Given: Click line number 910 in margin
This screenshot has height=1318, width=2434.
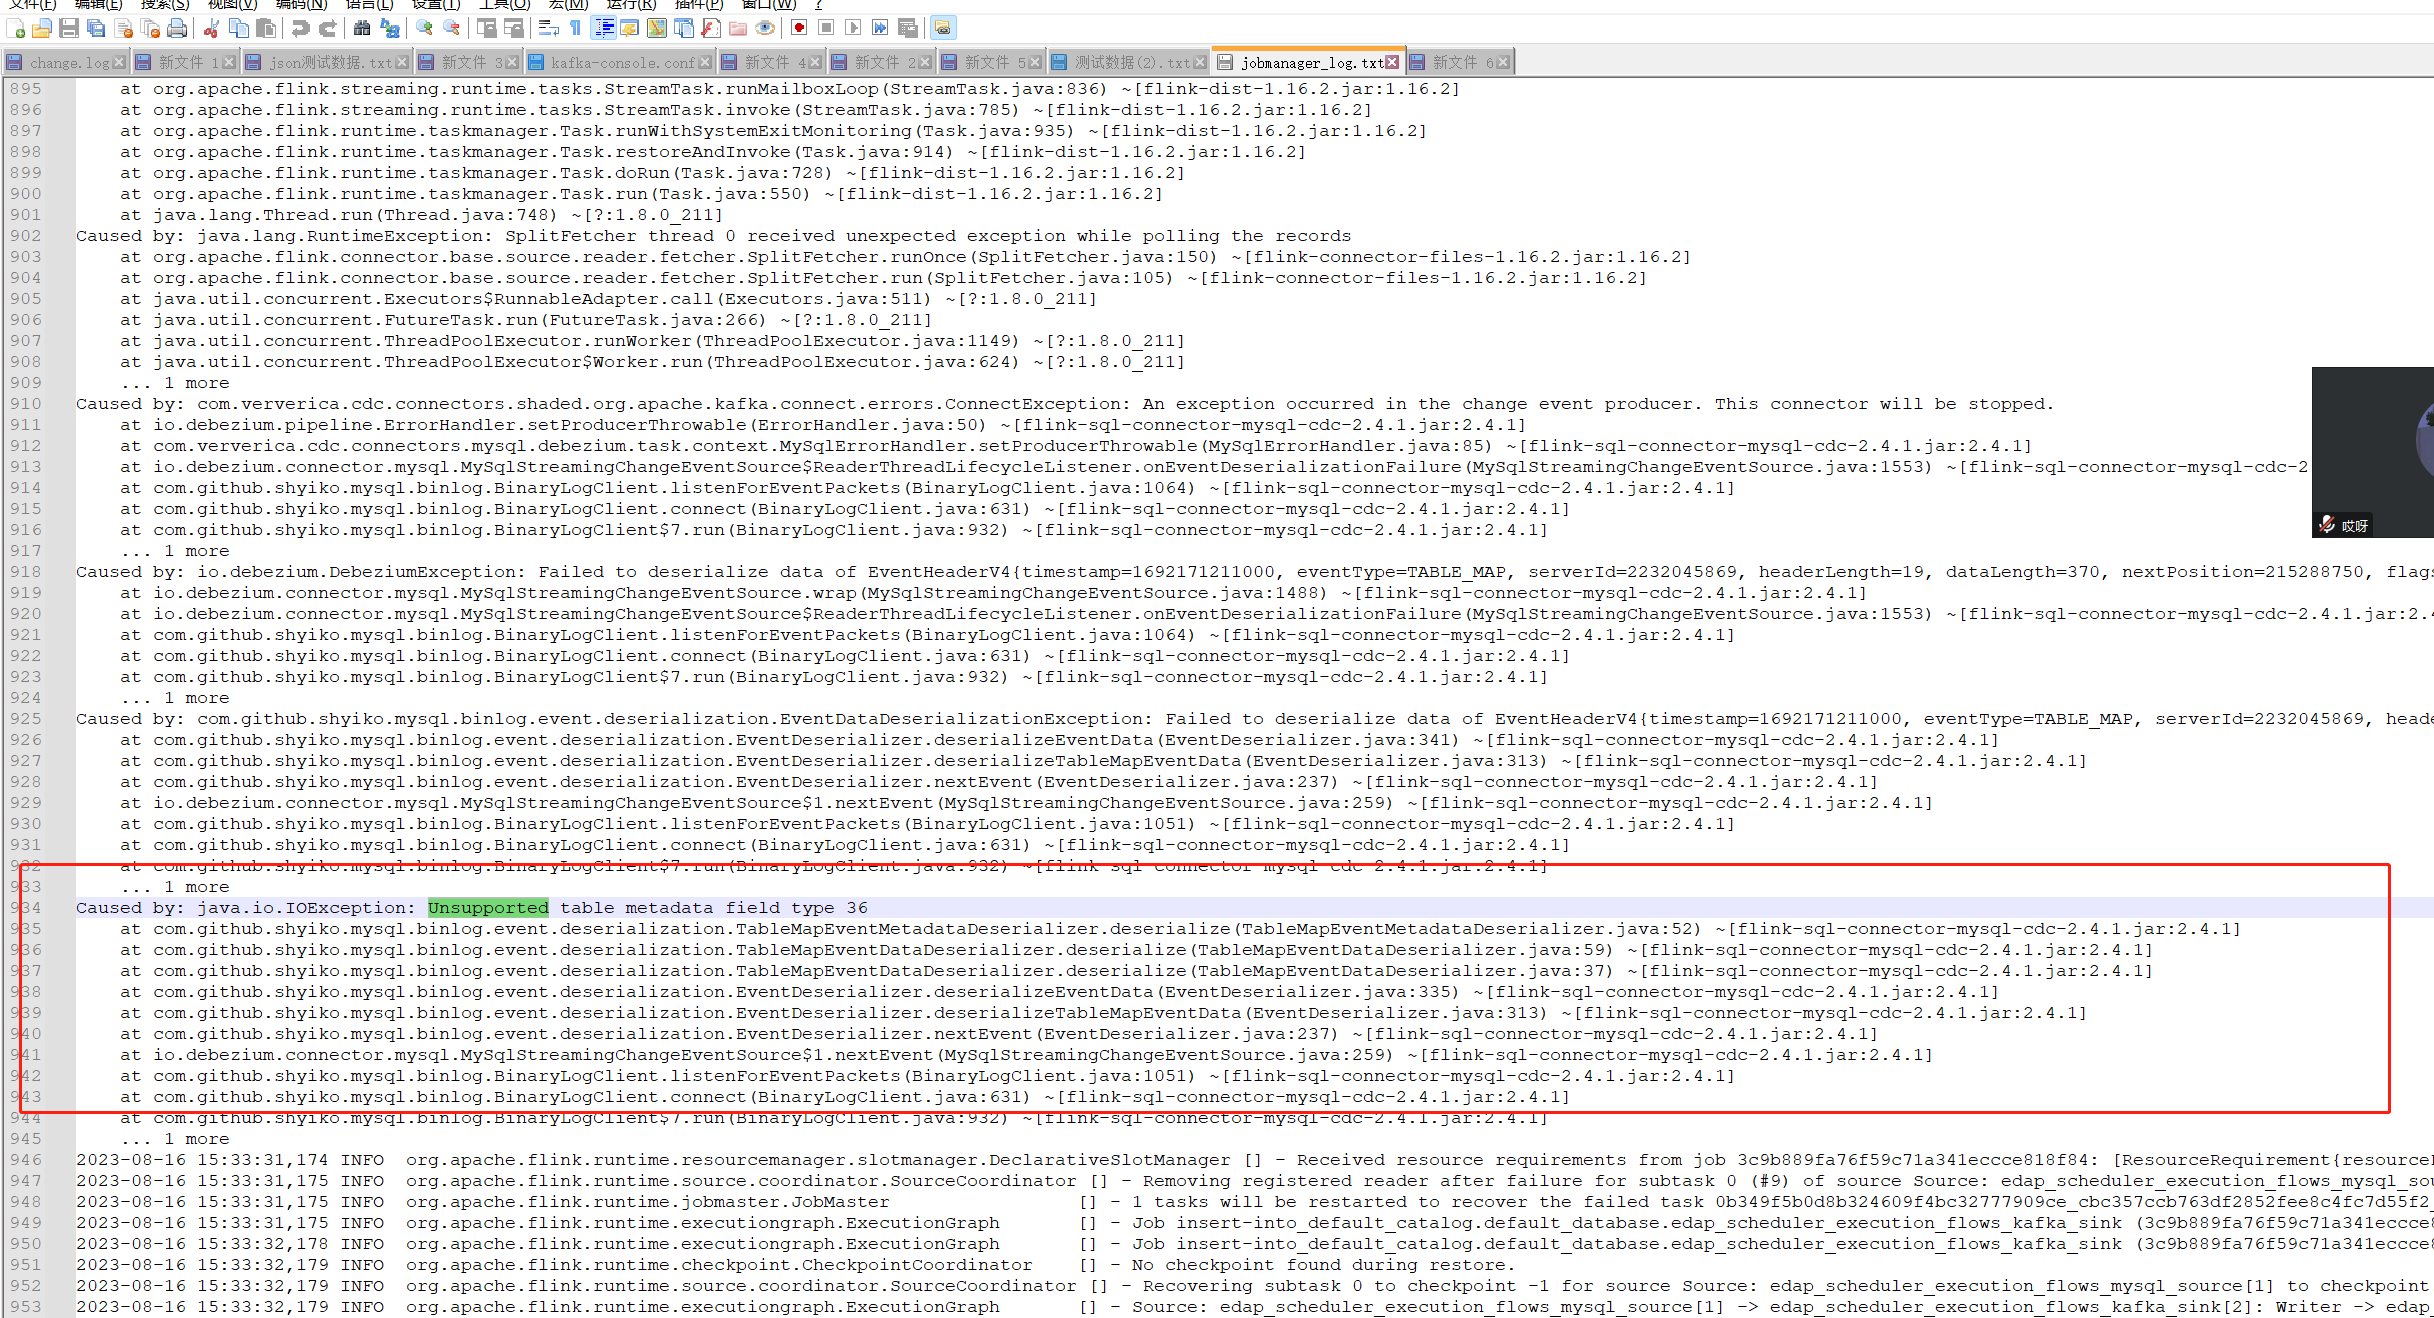Looking at the screenshot, I should [26, 404].
